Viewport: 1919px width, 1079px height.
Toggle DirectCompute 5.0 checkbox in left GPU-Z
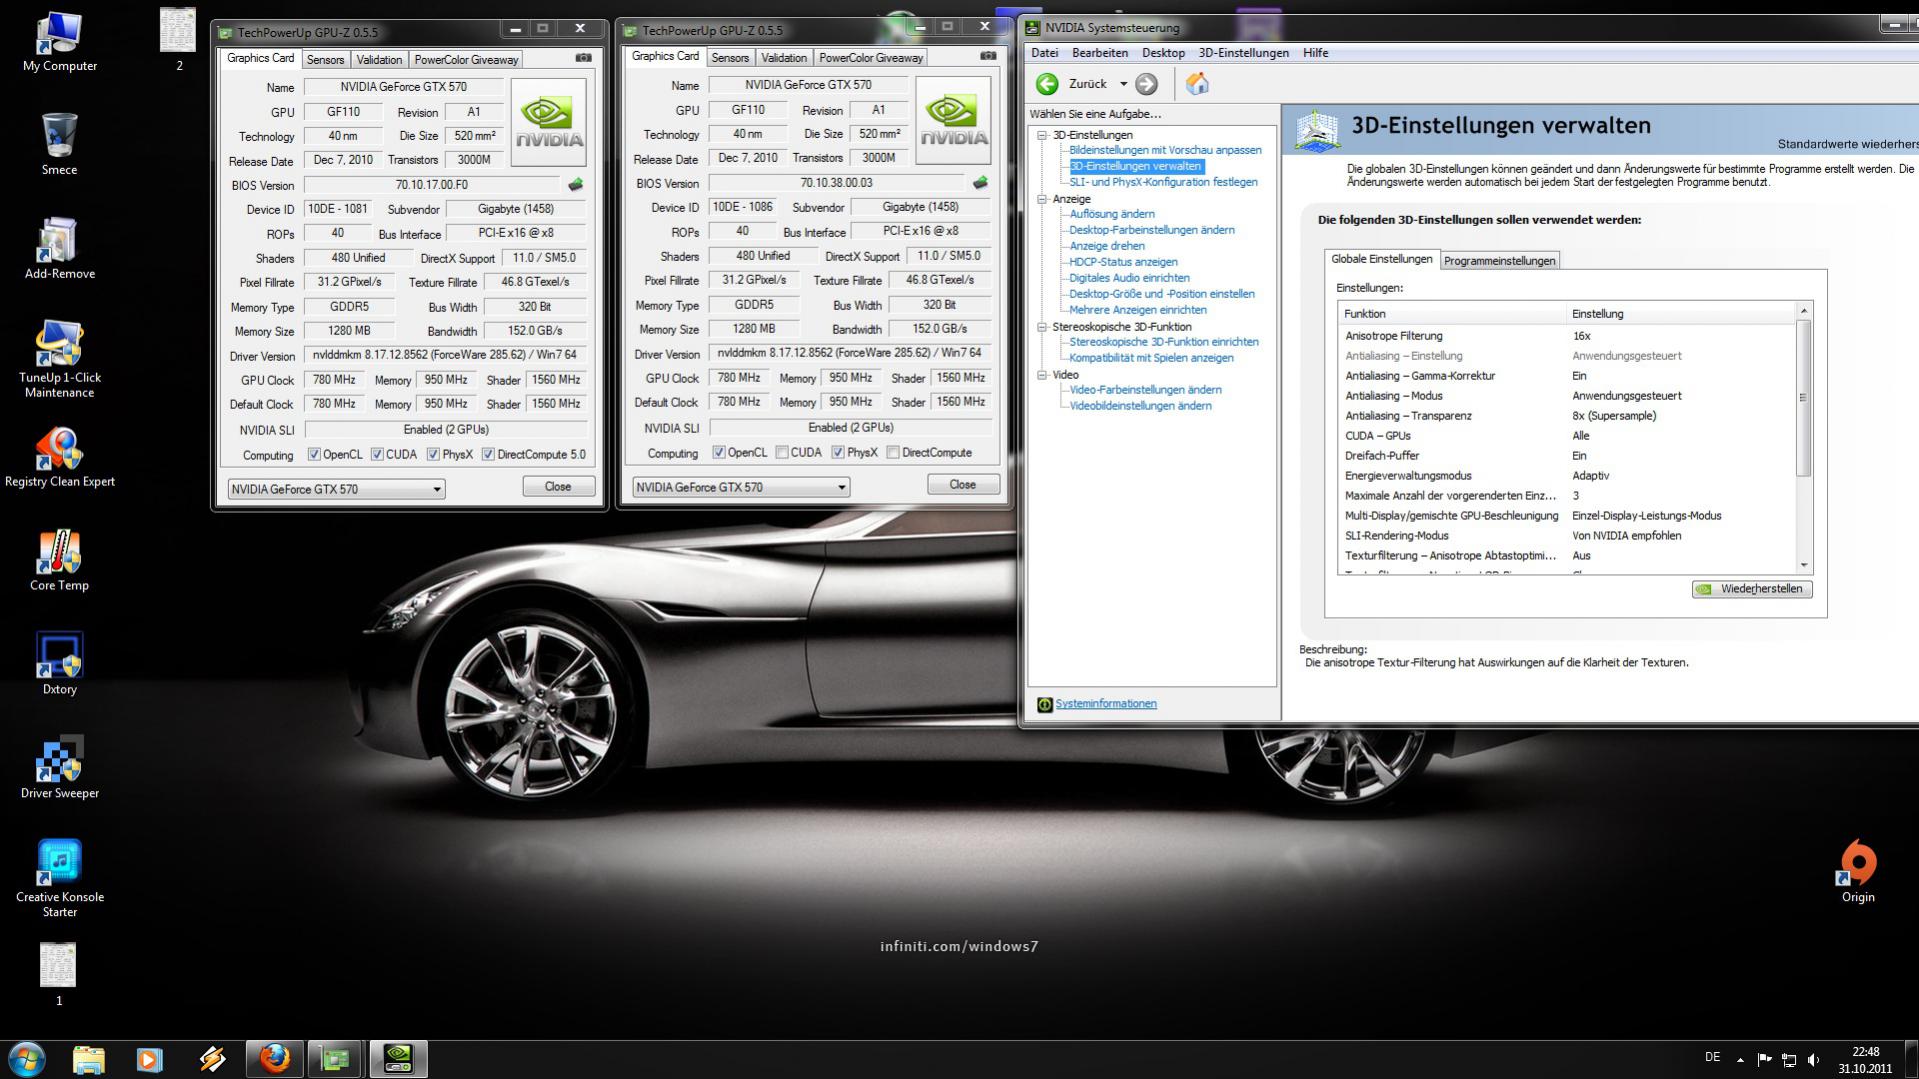pyautogui.click(x=488, y=455)
